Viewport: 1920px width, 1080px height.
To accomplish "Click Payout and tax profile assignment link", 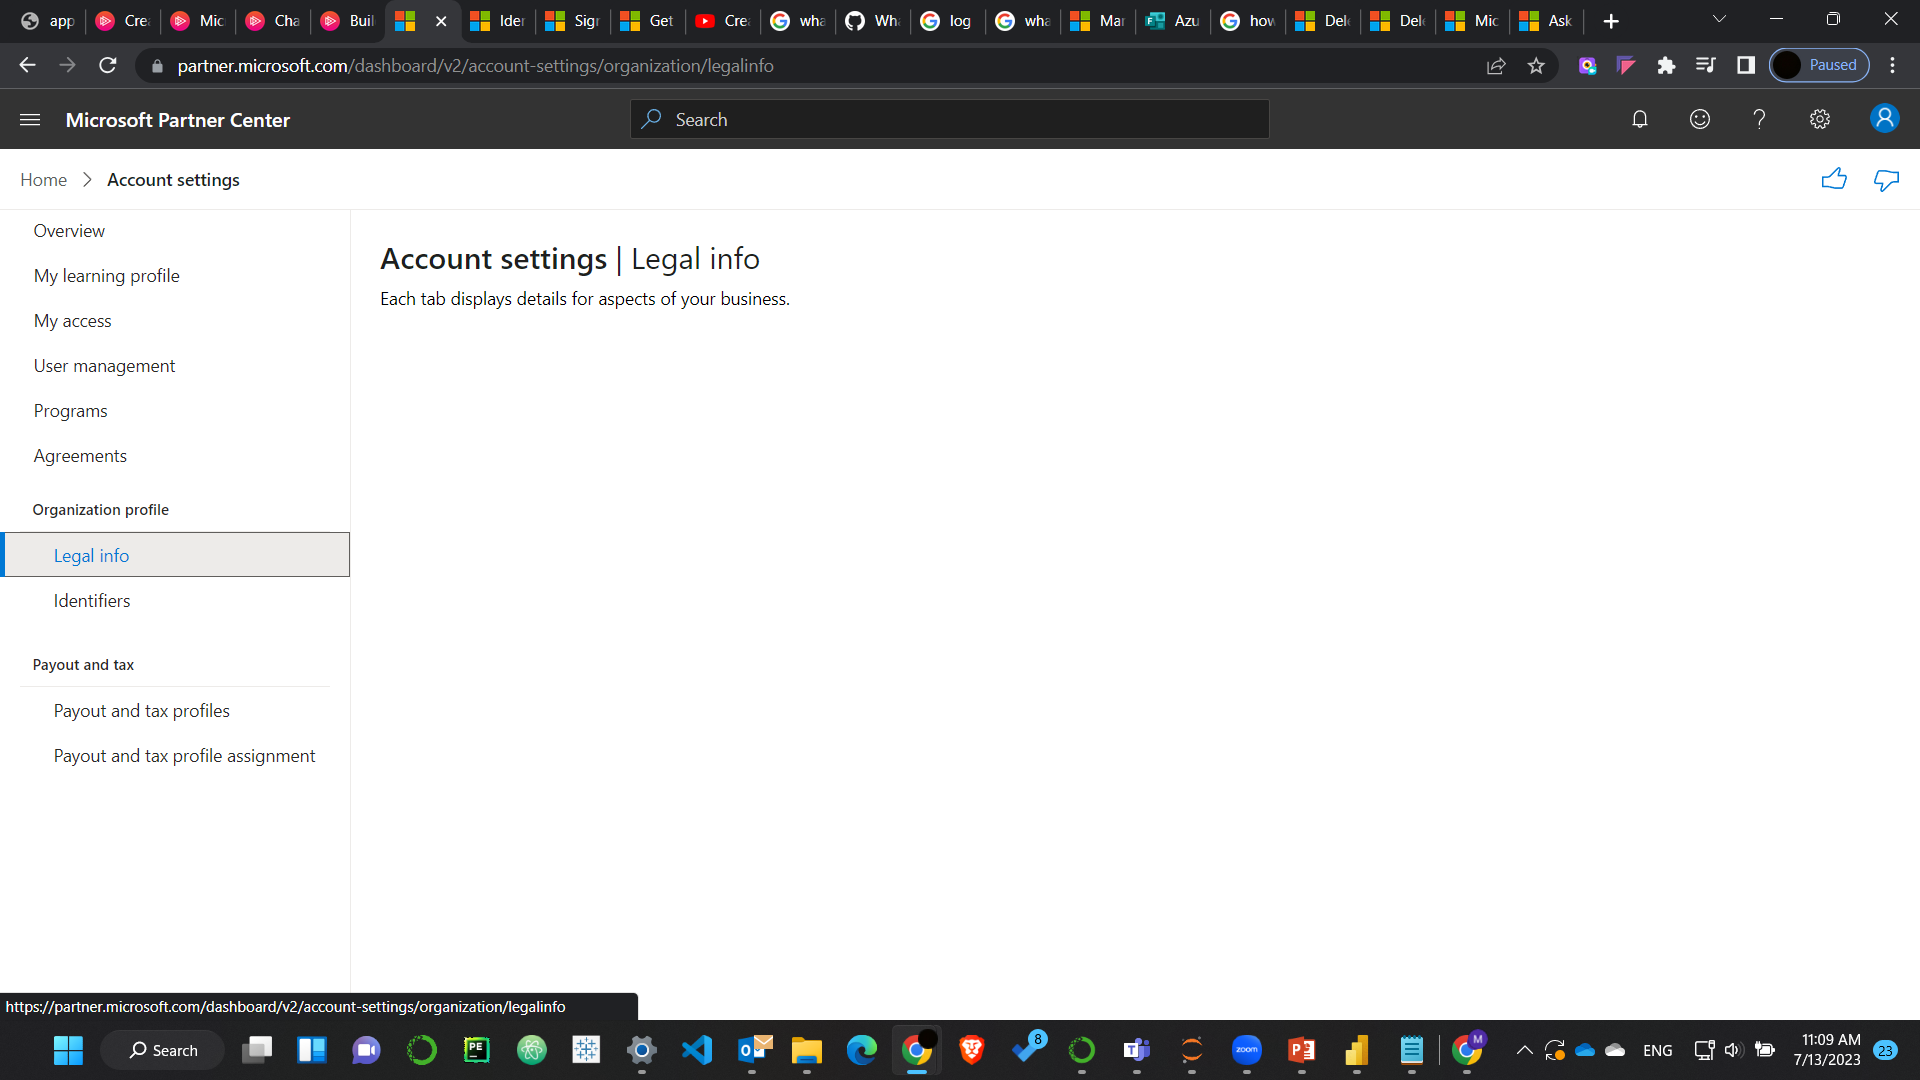I will 185,754.
